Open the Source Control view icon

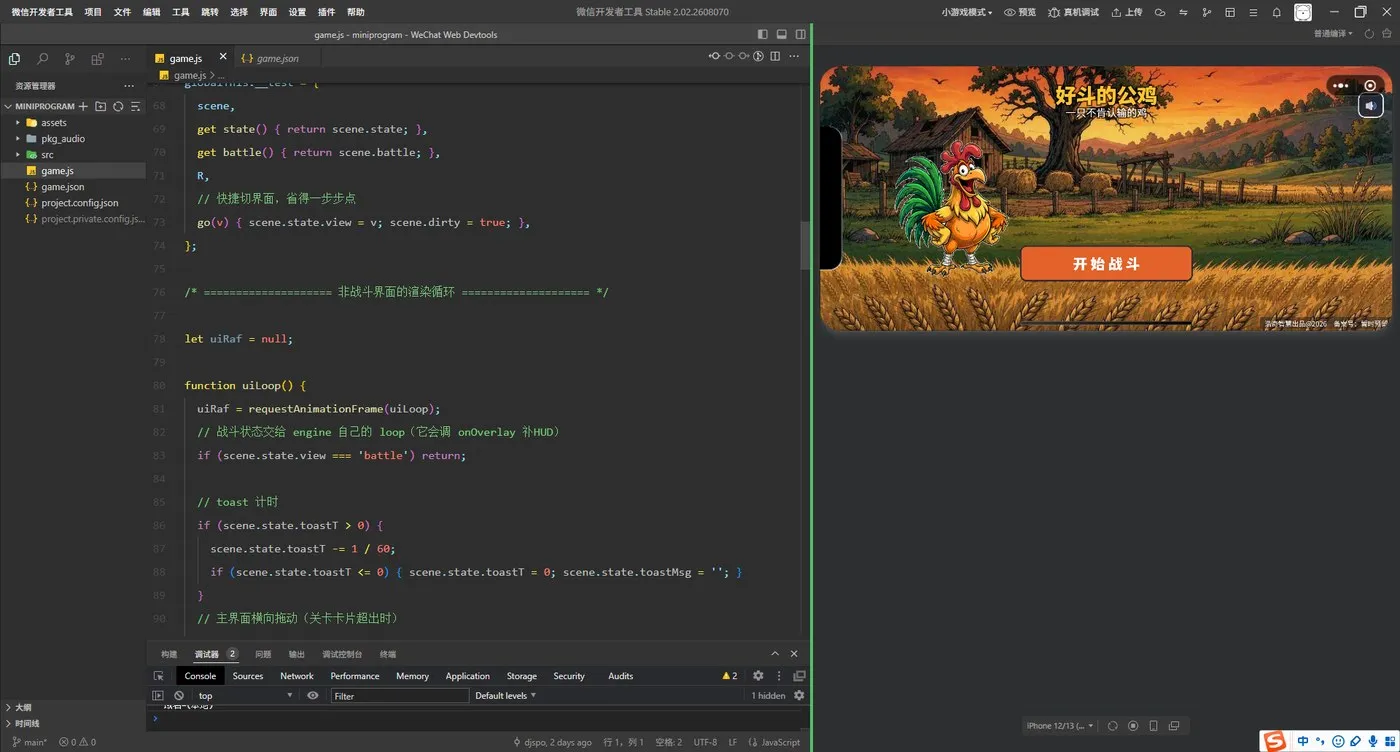[x=70, y=59]
